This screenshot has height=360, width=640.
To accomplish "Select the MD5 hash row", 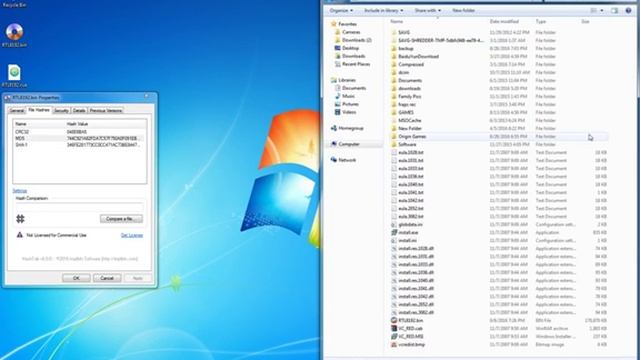I will click(x=79, y=138).
